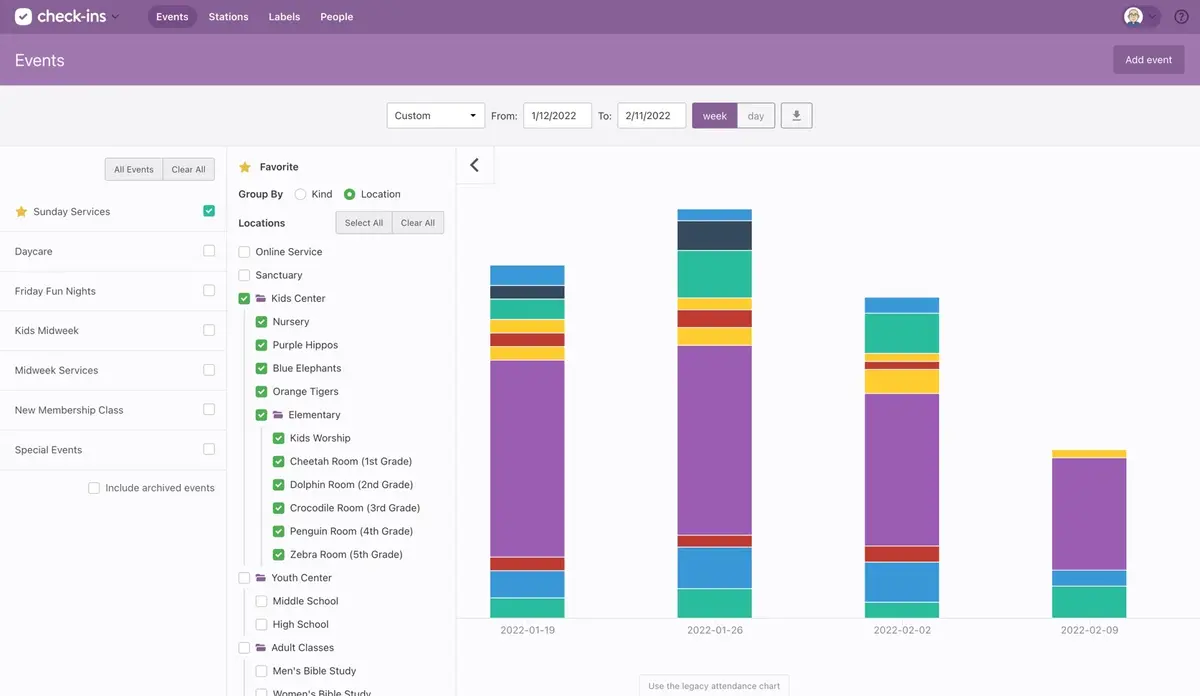Click the Kids Center folder icon
Image resolution: width=1200 pixels, height=696 pixels.
261,298
